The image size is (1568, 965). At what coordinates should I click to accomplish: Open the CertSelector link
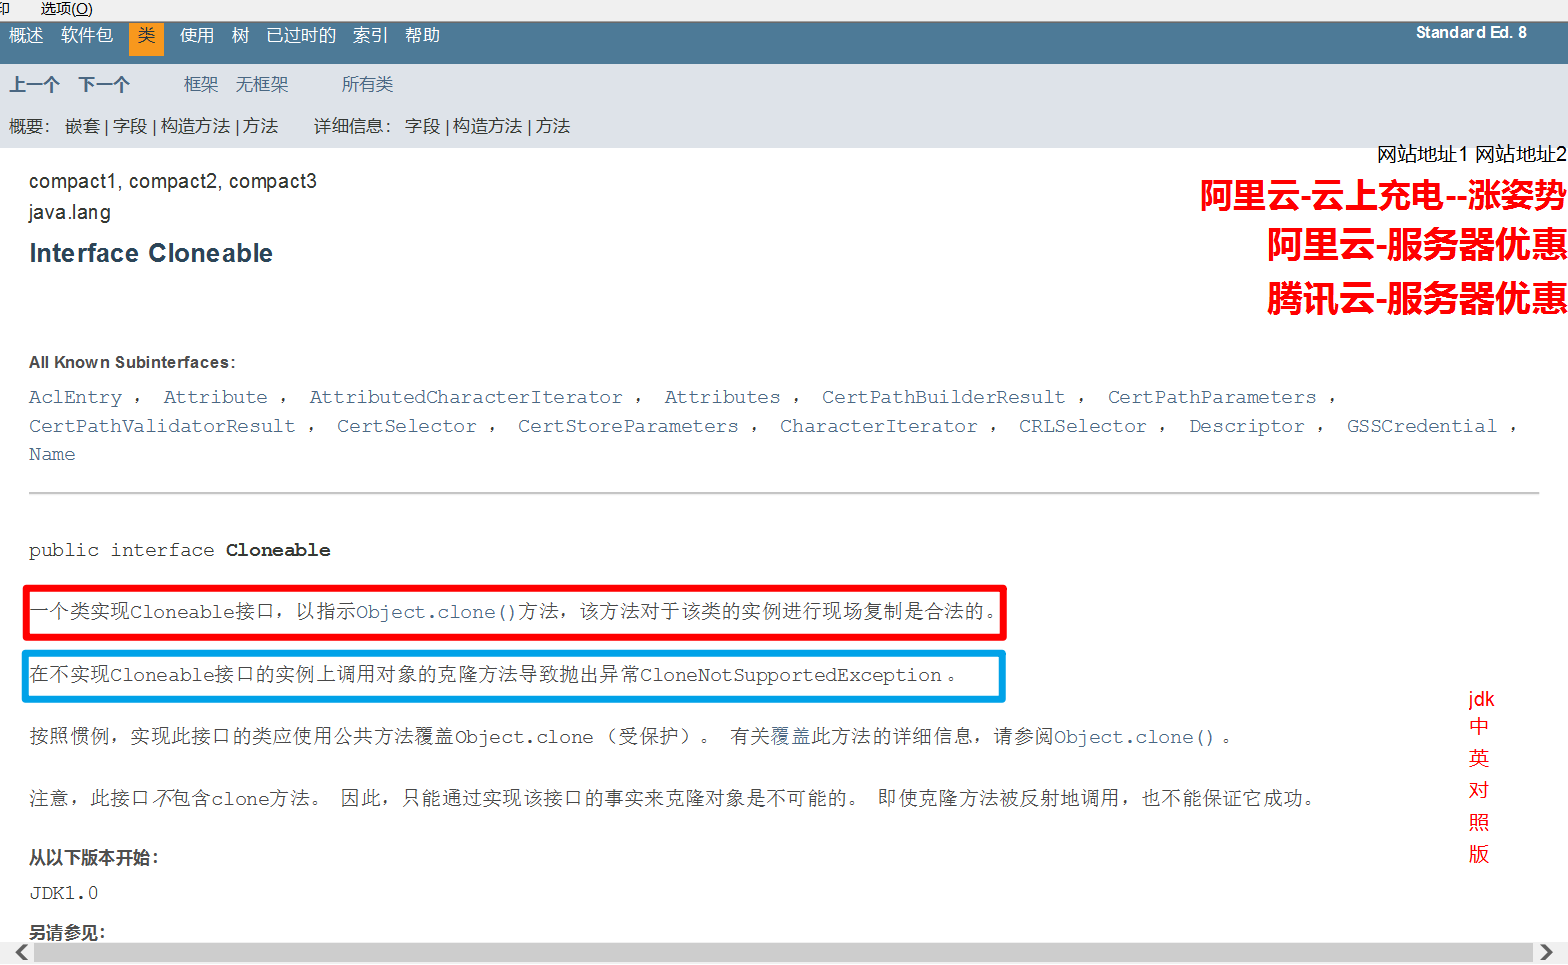406,426
